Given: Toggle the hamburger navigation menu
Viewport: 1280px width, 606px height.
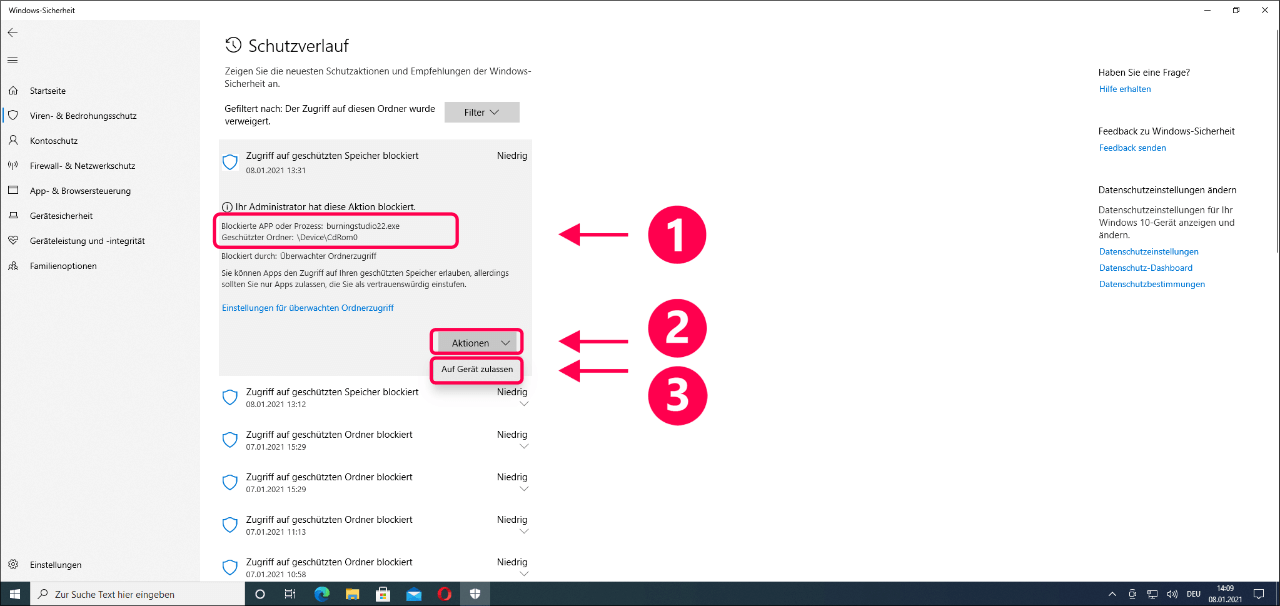Looking at the screenshot, I should 12,60.
